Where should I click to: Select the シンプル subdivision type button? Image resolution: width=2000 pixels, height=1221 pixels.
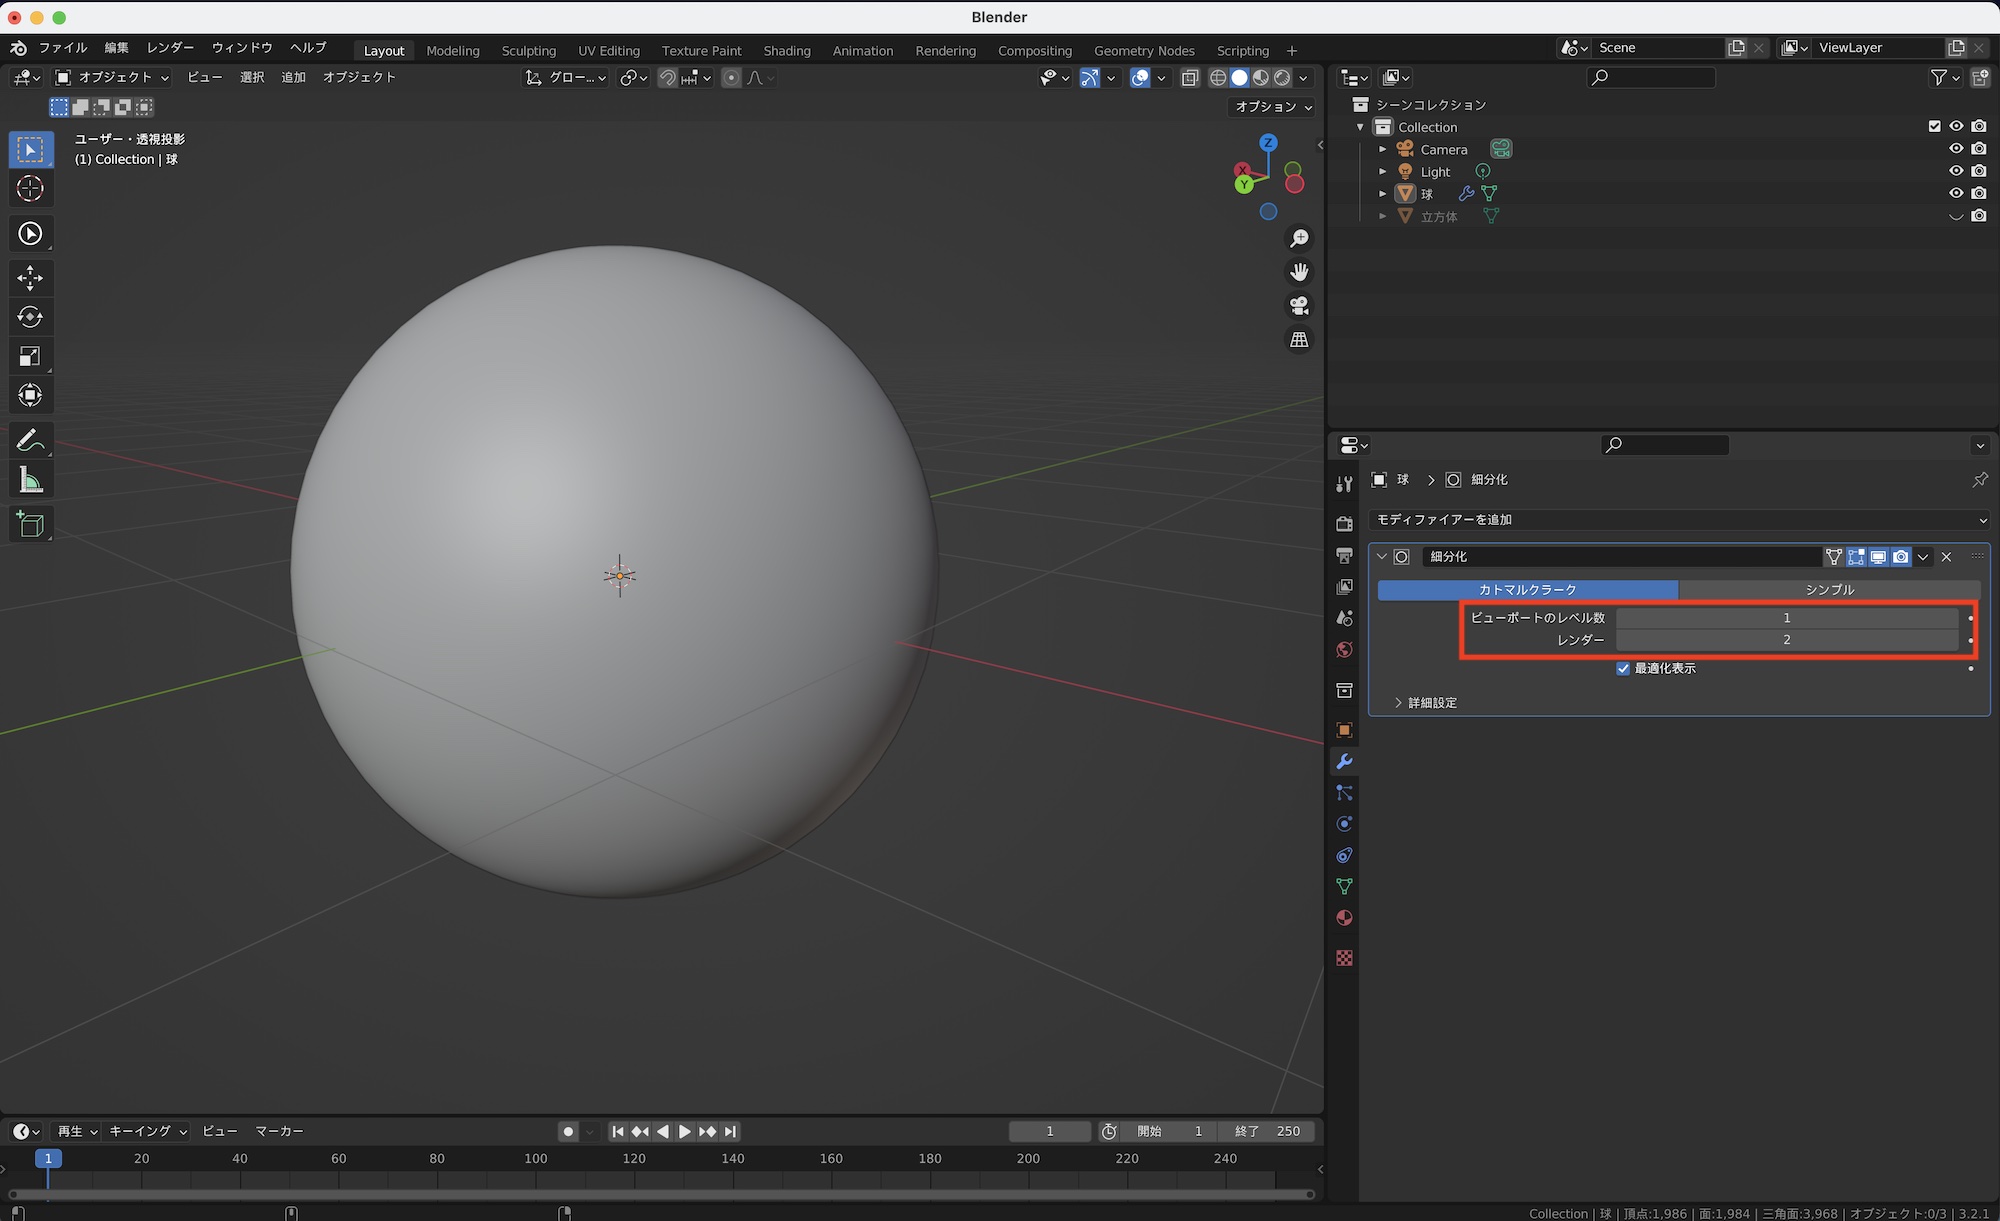(1829, 590)
